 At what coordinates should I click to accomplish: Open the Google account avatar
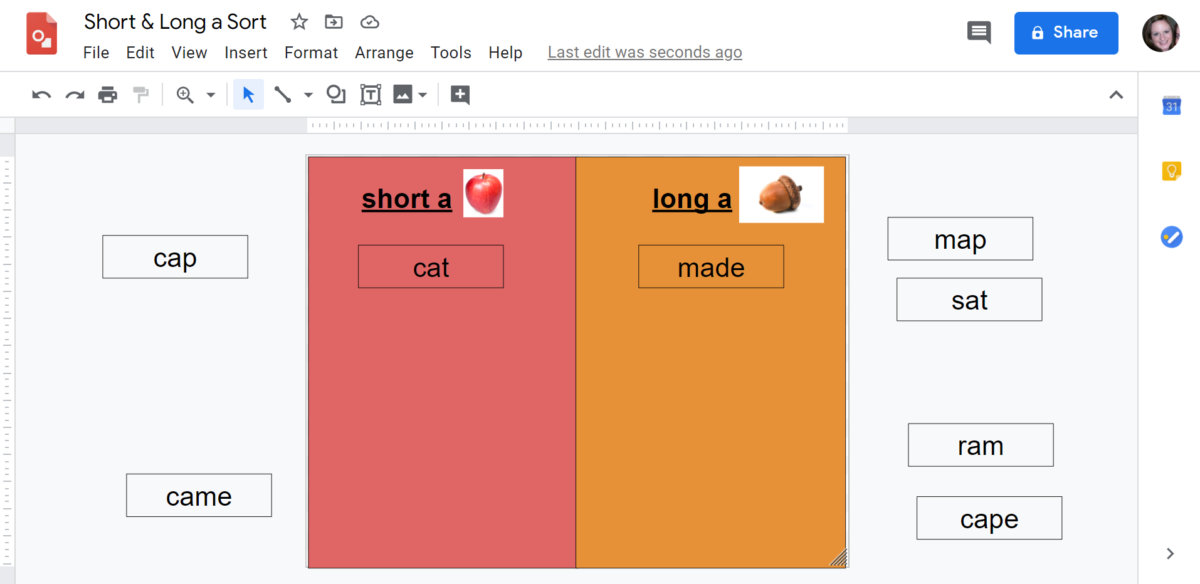(x=1161, y=33)
